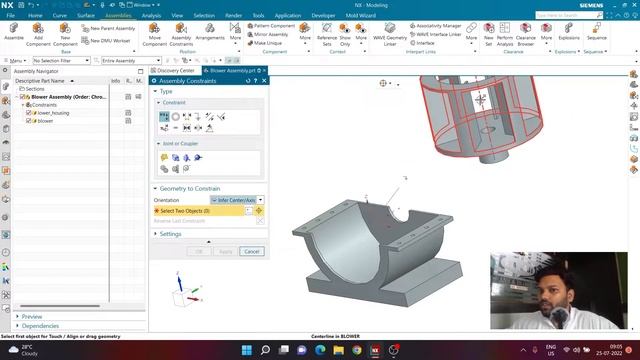Reset the Assembly Constraints dialog
Screen dimensions: 640x360
(248, 81)
